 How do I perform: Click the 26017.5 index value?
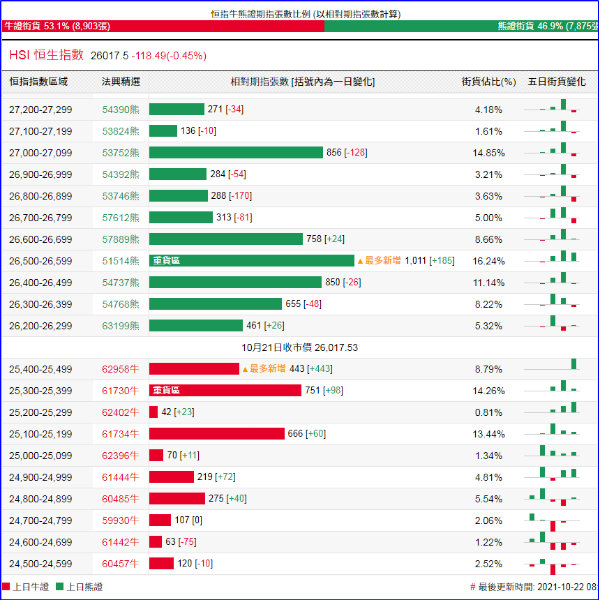pyautogui.click(x=109, y=56)
